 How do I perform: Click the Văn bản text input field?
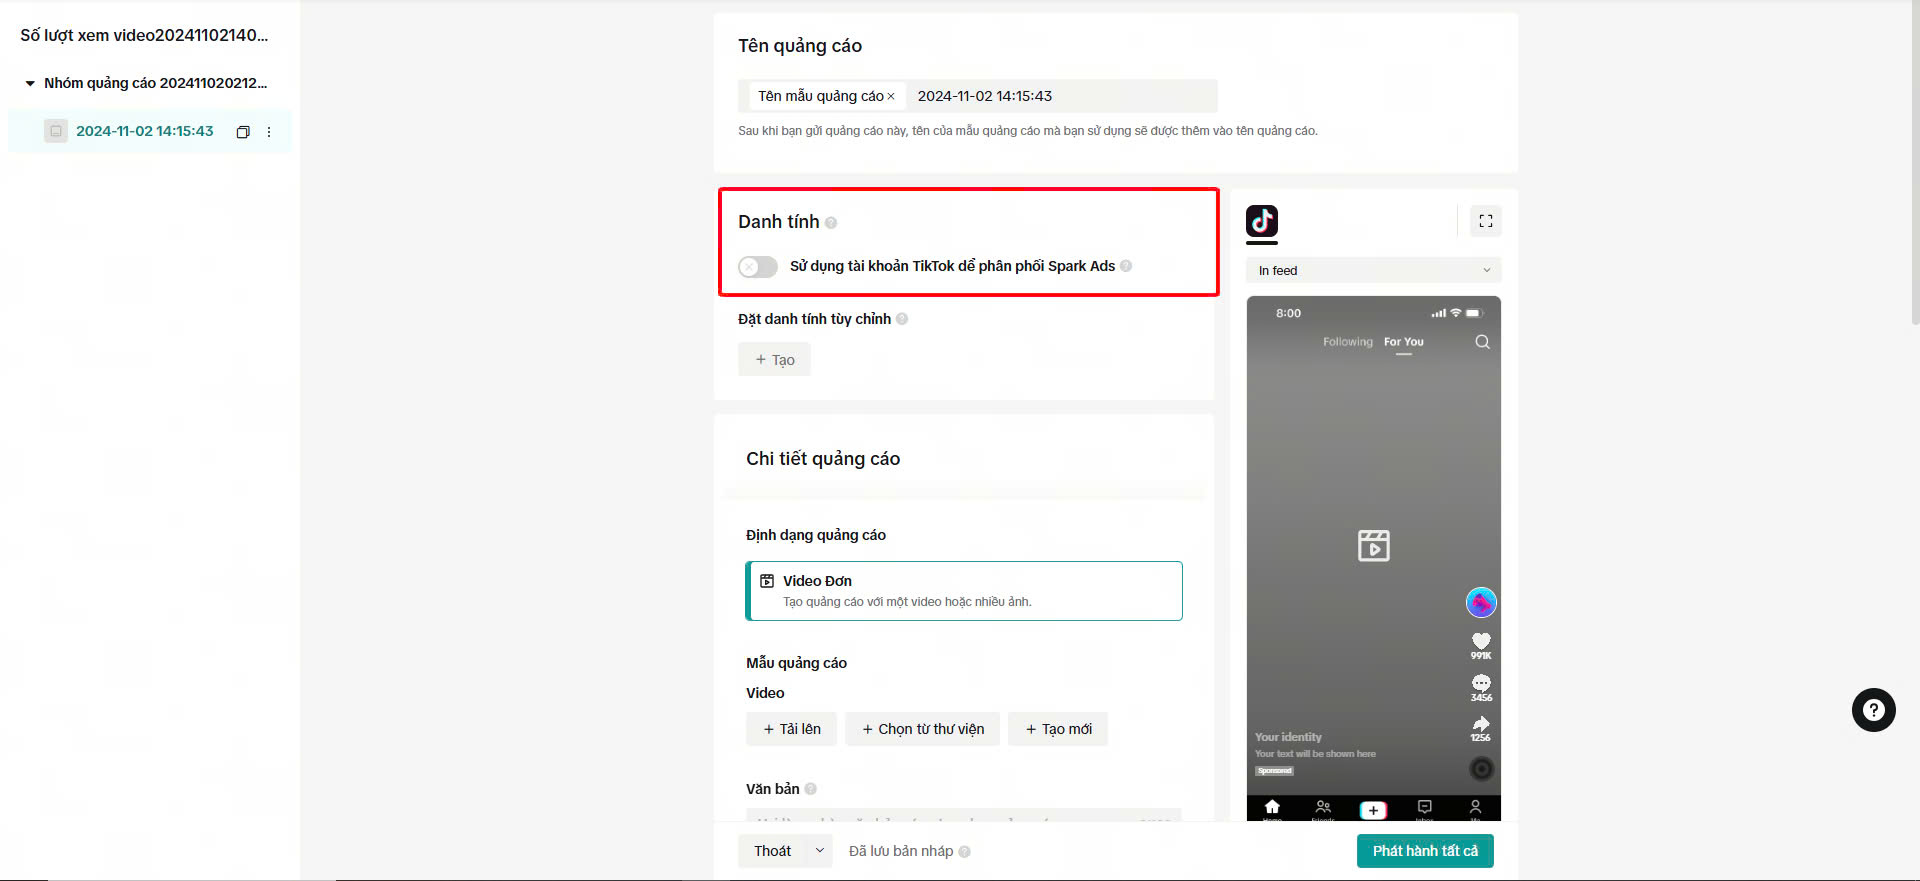click(964, 815)
